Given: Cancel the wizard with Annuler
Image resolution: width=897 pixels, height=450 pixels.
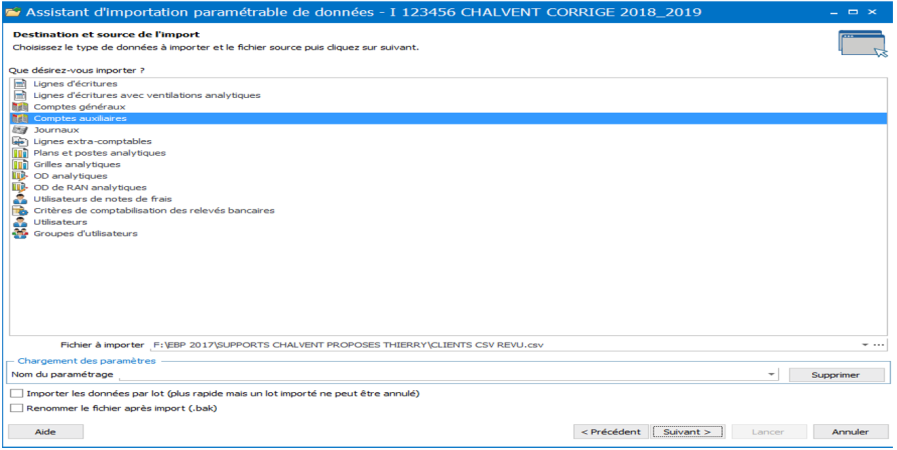Looking at the screenshot, I should pyautogui.click(x=851, y=432).
